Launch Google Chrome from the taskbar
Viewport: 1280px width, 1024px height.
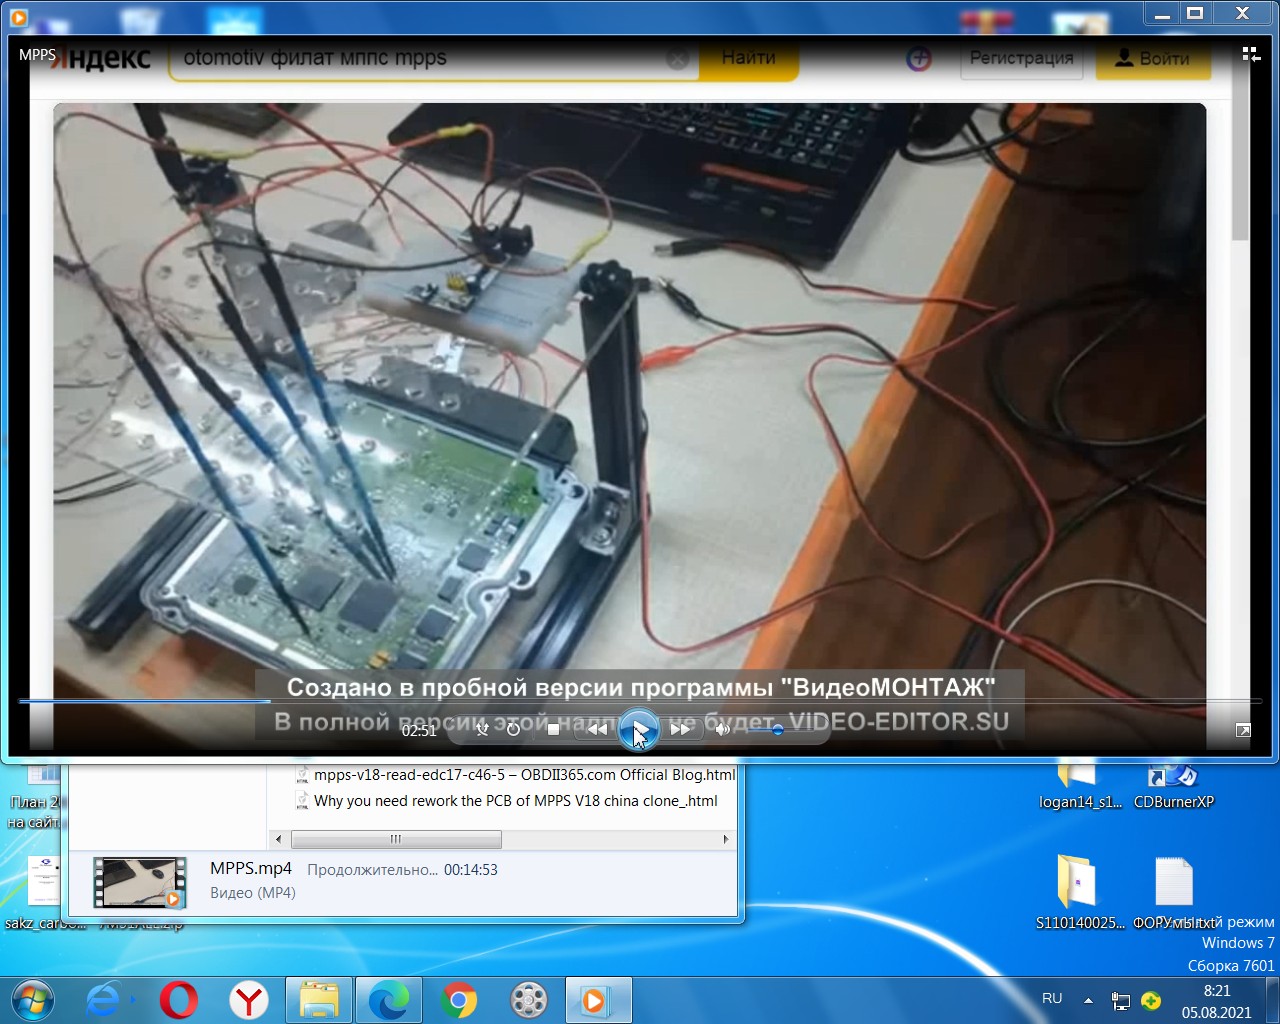[x=459, y=1000]
